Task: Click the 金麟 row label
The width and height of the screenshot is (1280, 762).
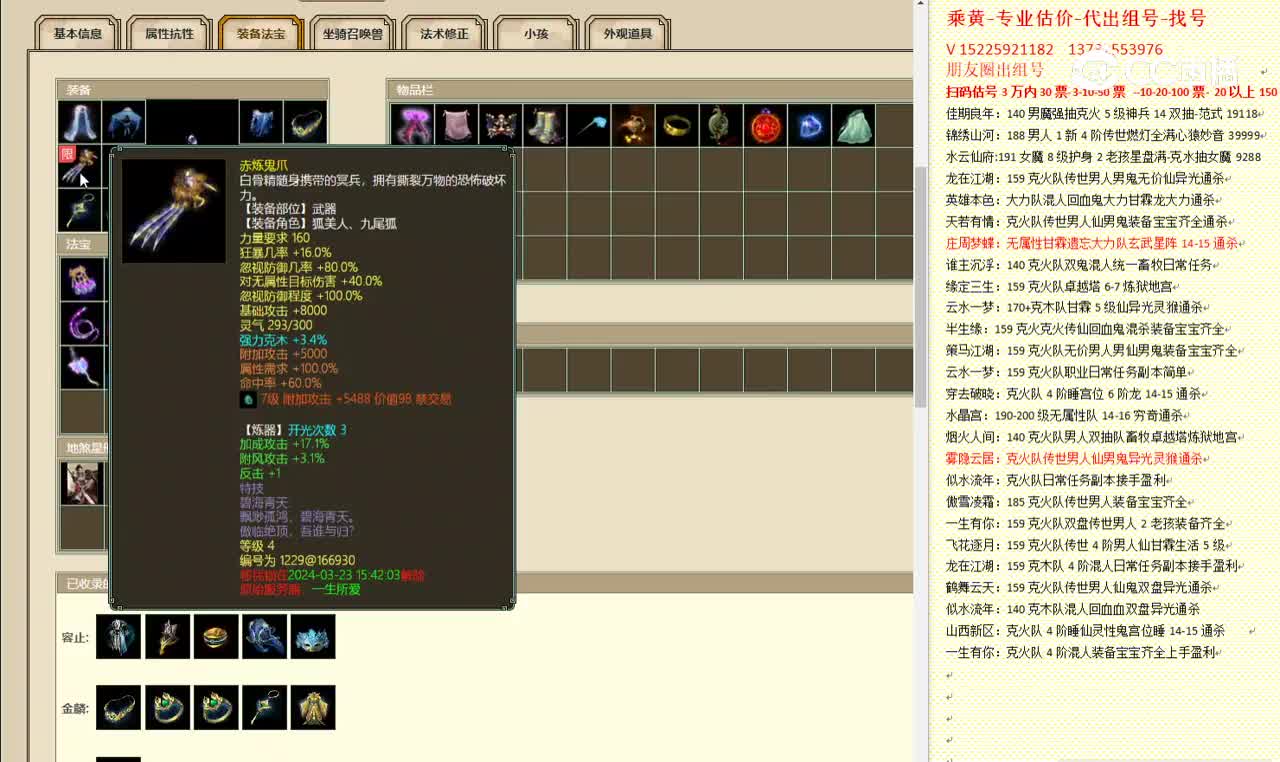Action: [76, 708]
